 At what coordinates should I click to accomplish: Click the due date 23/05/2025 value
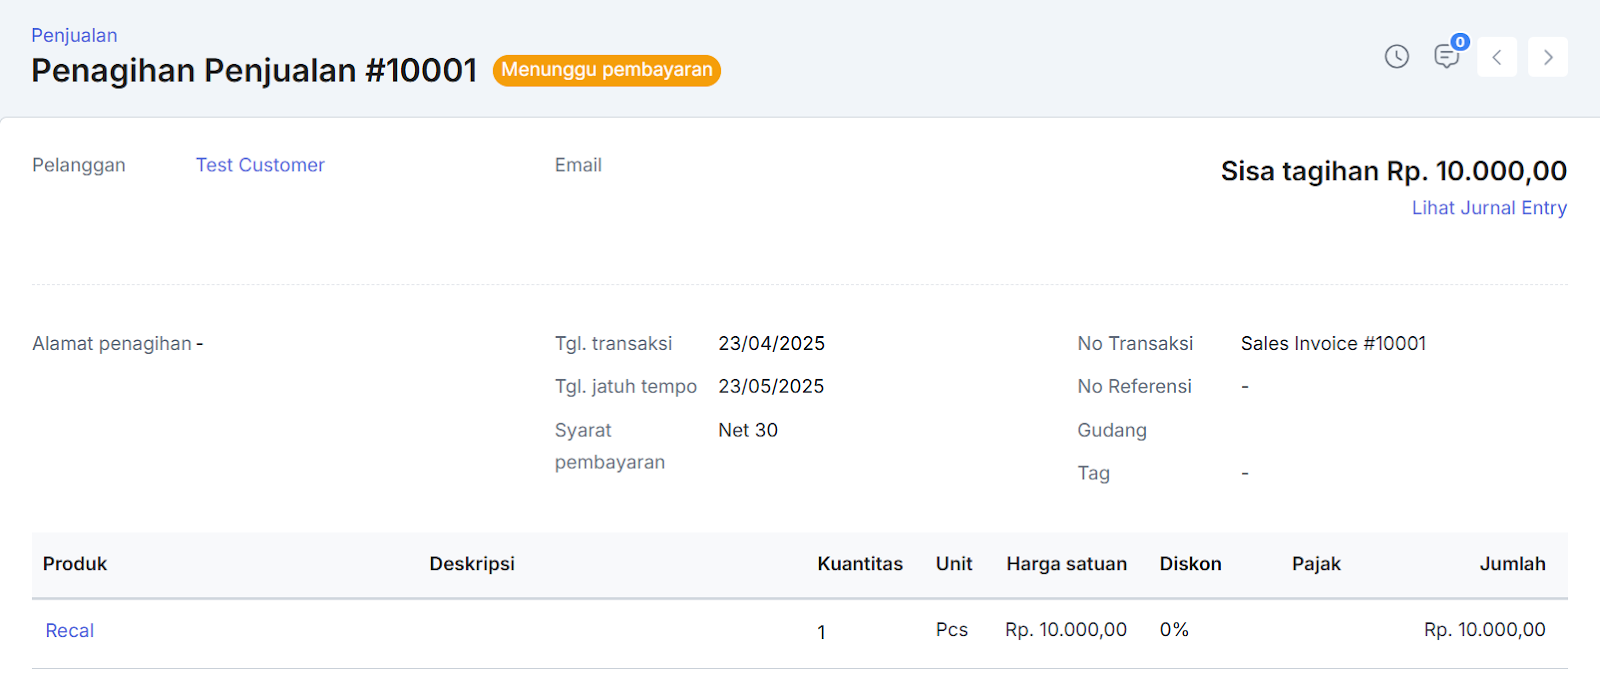(x=771, y=387)
